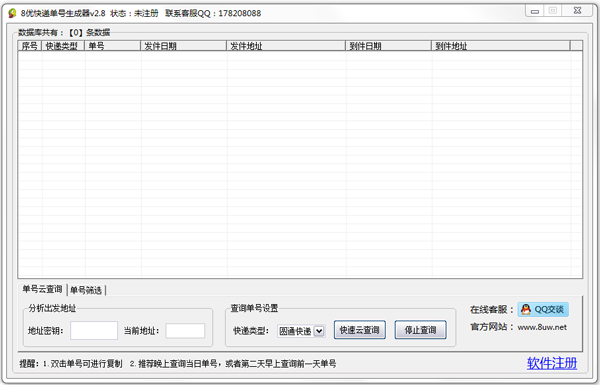Sort by the 发件地址 column header
Viewport: 600px width, 385px height.
click(x=286, y=46)
